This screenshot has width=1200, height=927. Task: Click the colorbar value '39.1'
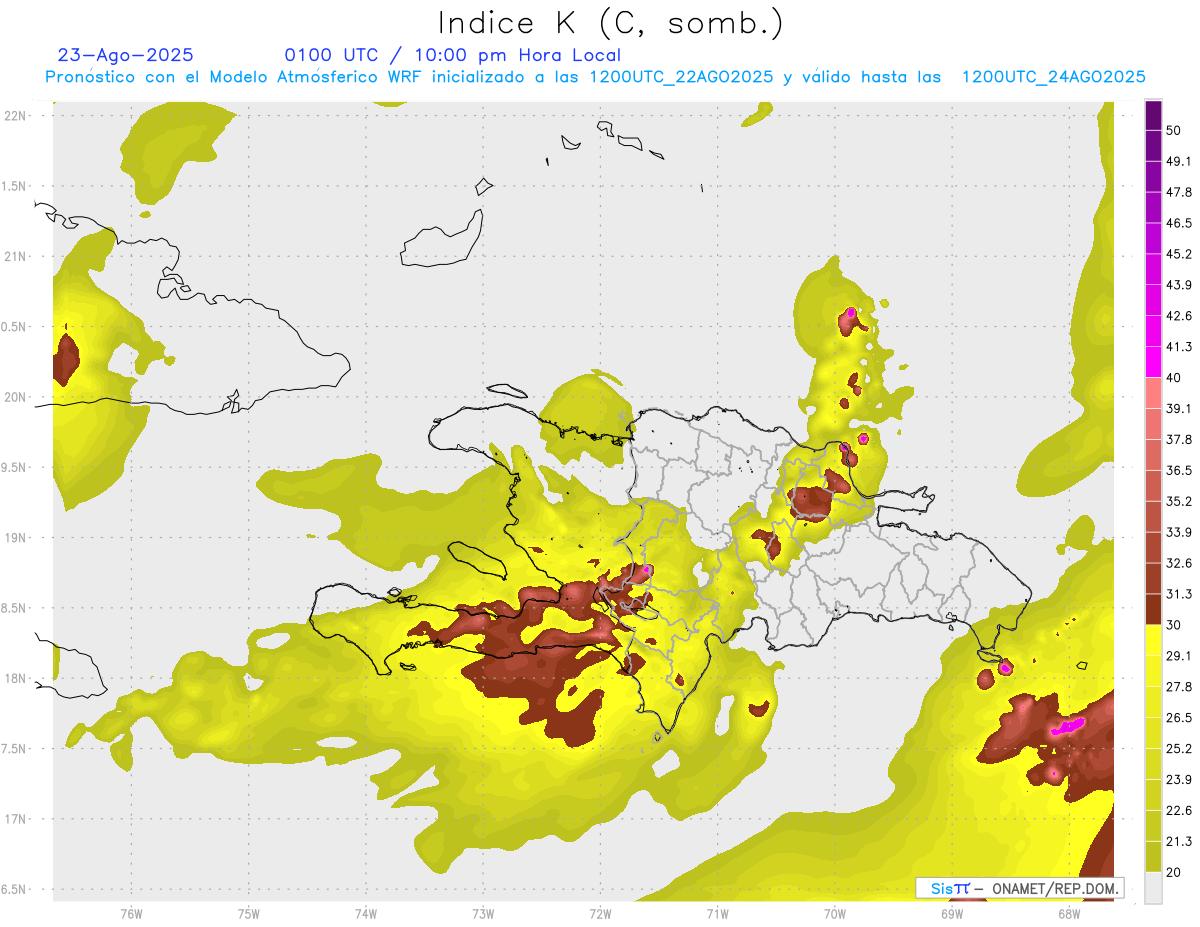1179,408
